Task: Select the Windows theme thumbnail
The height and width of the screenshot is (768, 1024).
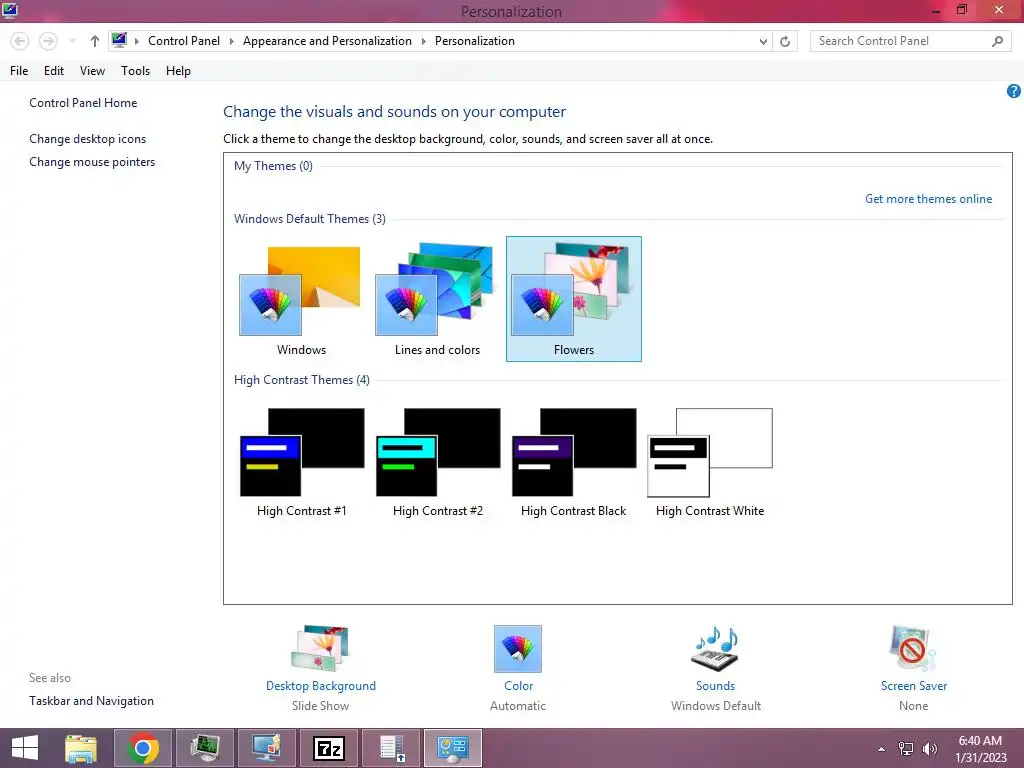Action: [x=301, y=299]
